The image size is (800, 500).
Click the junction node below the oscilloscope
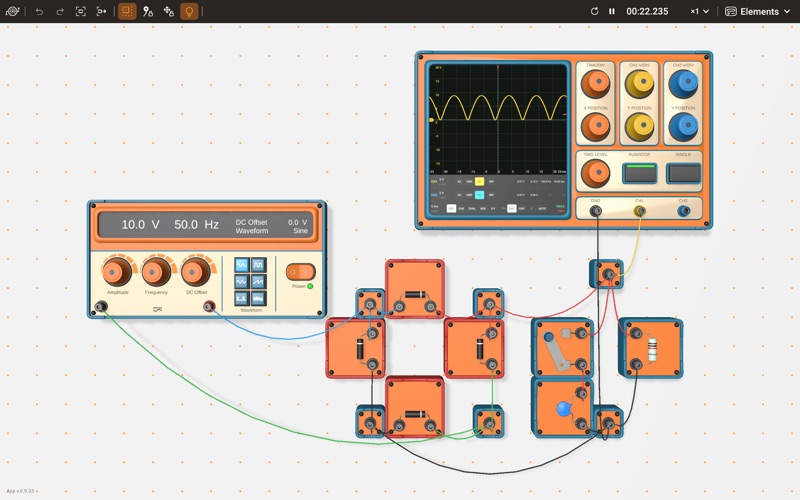(x=607, y=274)
